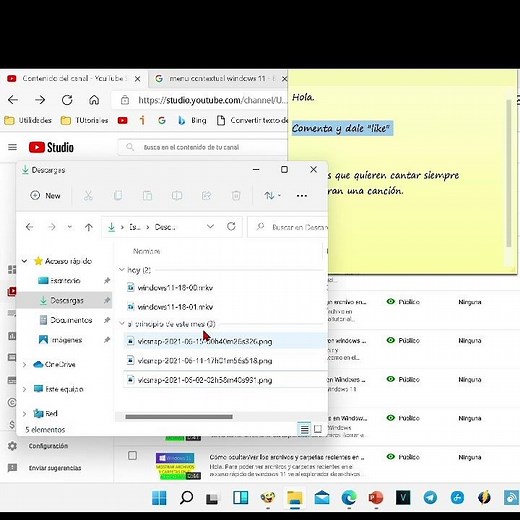Select Imágenes in the navigation pane
This screenshot has height=520, width=520.
click(x=66, y=340)
